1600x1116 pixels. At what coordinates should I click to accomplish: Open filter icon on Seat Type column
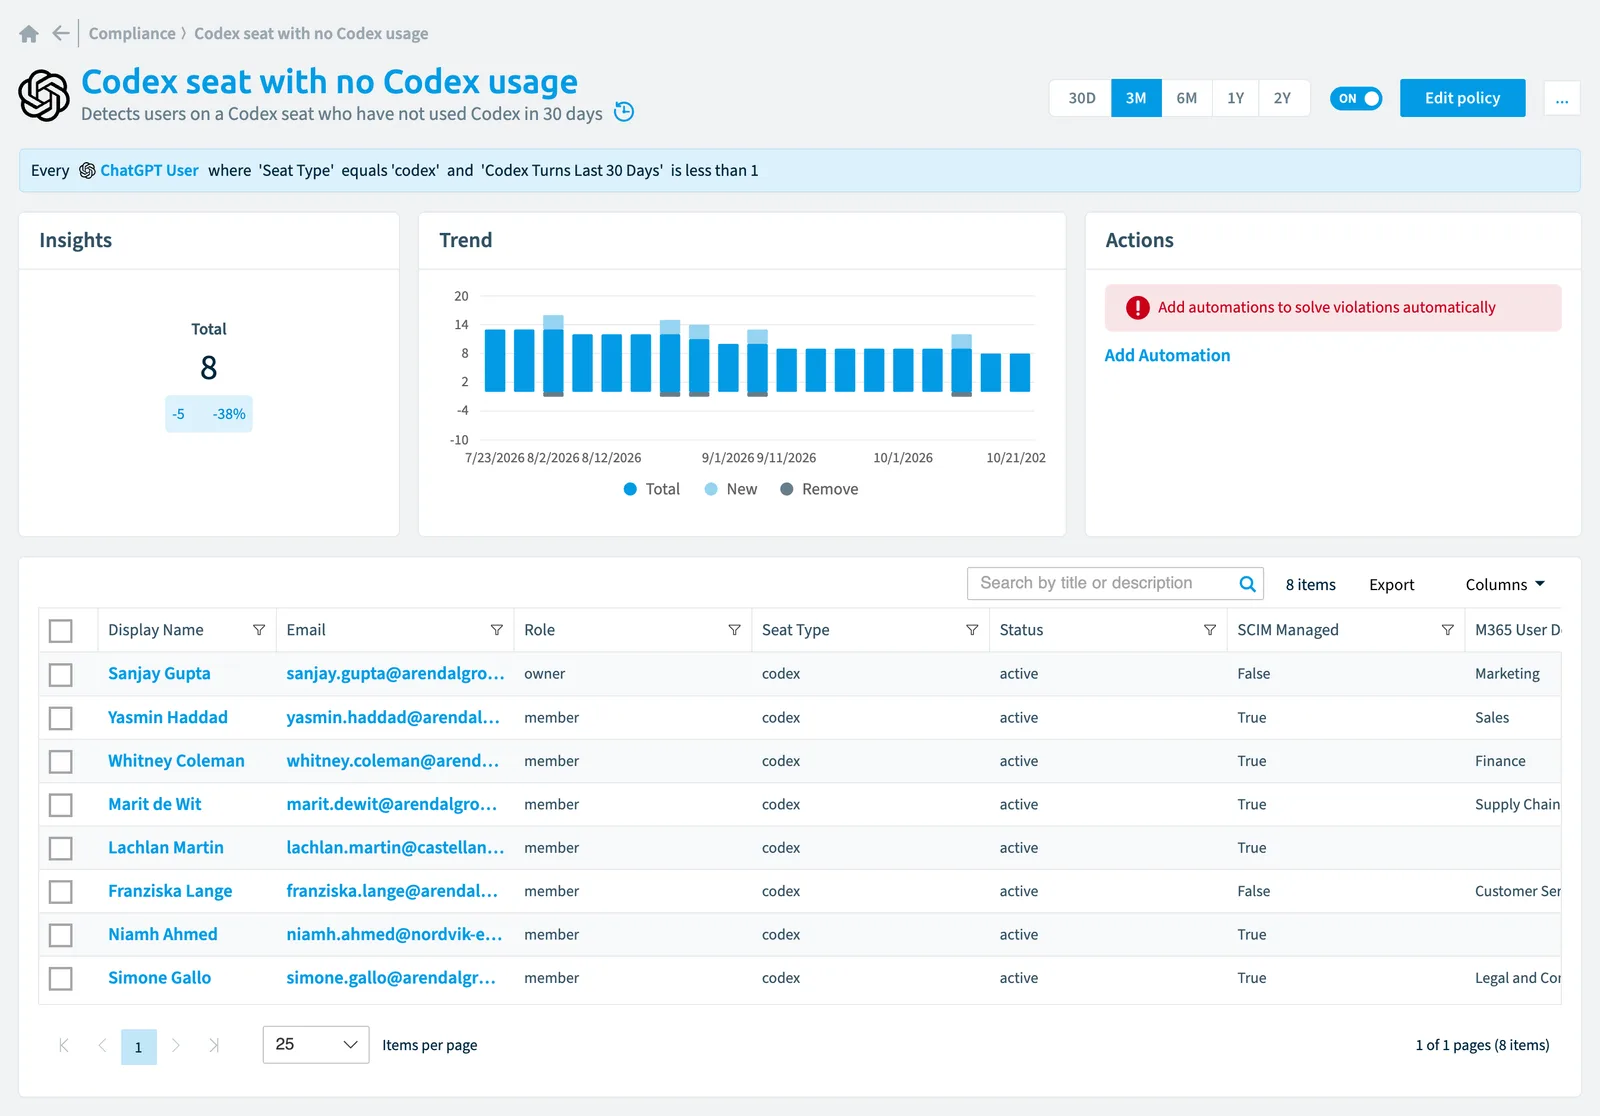[x=972, y=630]
